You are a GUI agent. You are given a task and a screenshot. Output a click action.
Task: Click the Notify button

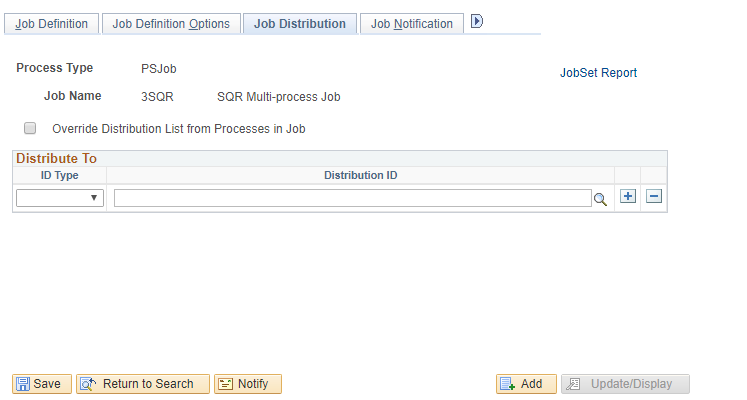[248, 384]
